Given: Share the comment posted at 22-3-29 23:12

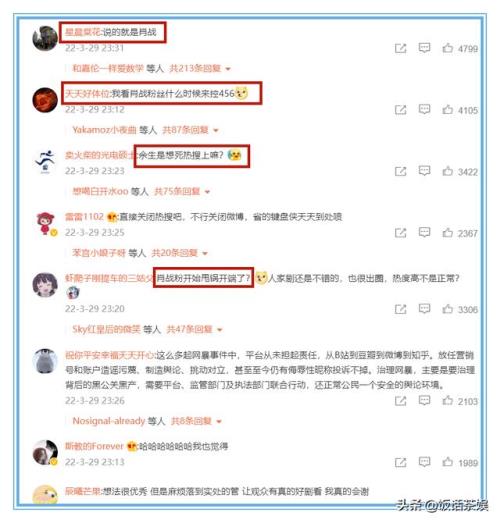Looking at the screenshot, I should [400, 110].
